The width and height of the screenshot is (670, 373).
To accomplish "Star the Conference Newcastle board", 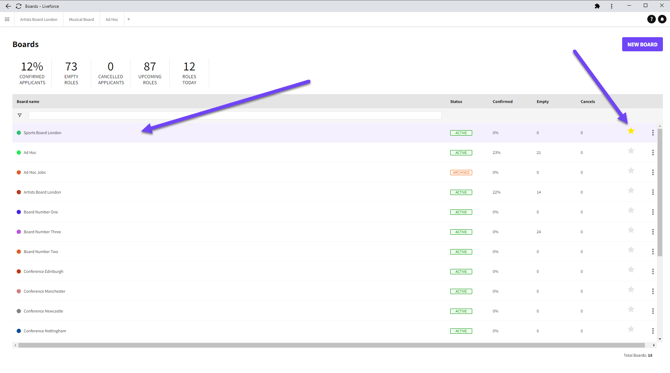I will coord(631,309).
